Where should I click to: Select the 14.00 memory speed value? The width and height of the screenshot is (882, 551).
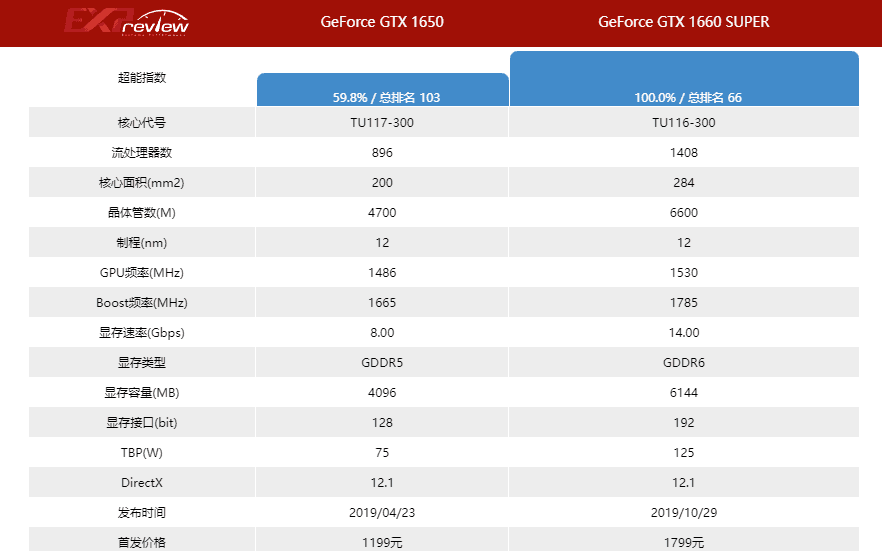point(683,333)
